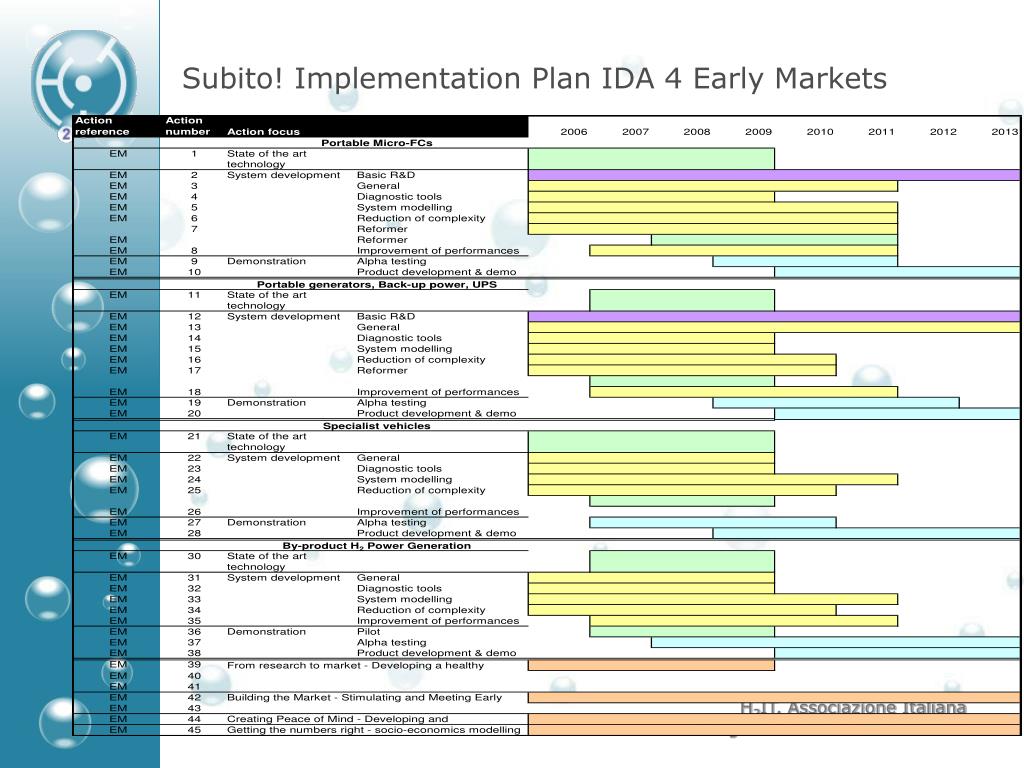1024x768 pixels.
Task: Click the purple Basic R&D bar for action 2
Action: point(774,175)
